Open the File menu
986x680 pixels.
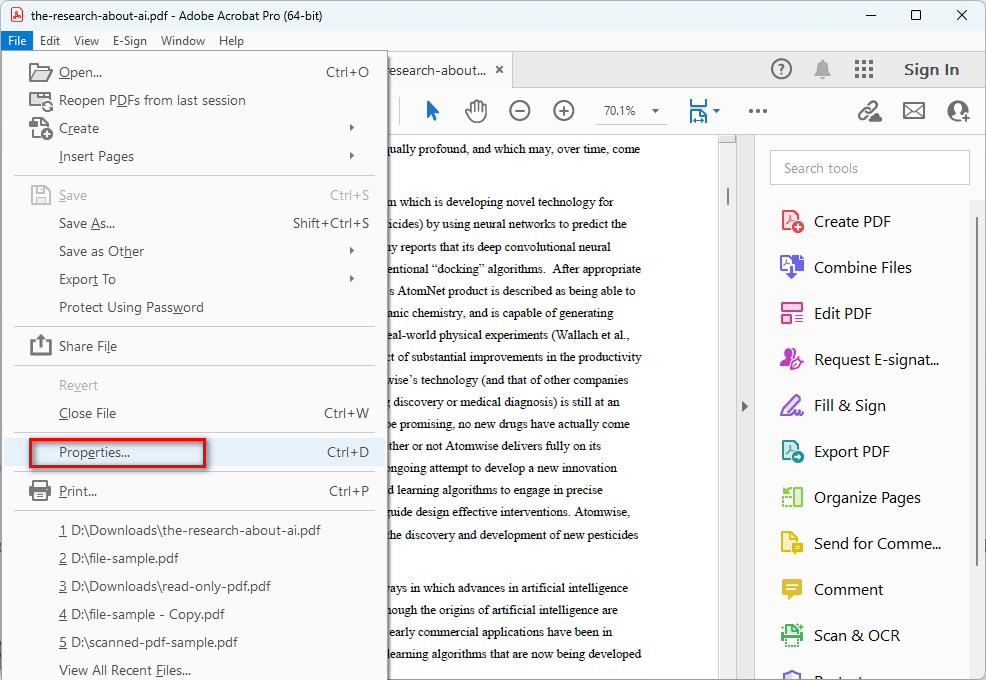17,41
